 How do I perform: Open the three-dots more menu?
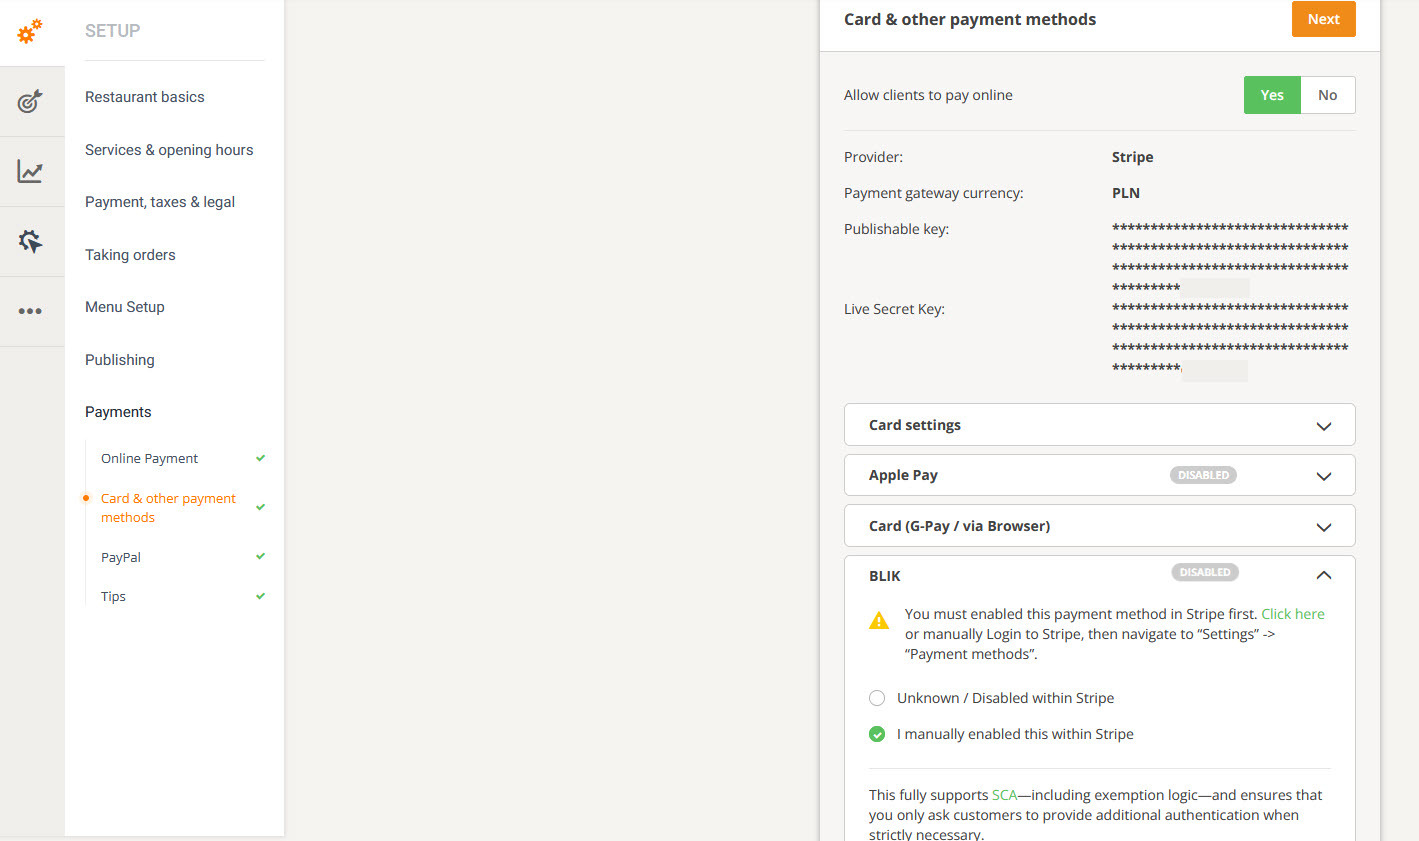click(30, 311)
